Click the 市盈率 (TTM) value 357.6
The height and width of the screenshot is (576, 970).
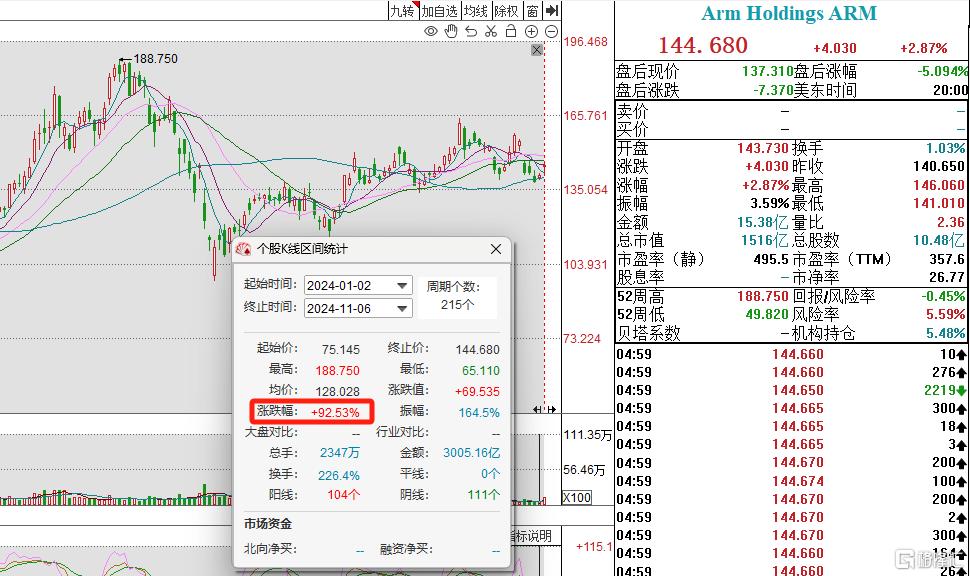click(946, 259)
